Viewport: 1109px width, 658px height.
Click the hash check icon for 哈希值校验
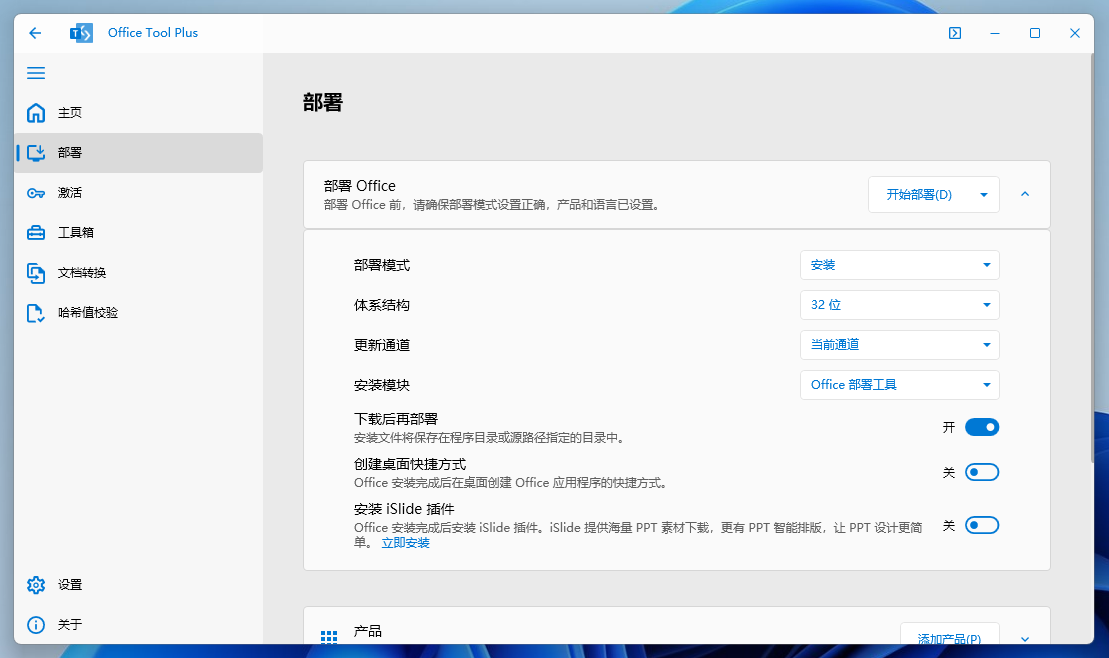click(x=36, y=313)
